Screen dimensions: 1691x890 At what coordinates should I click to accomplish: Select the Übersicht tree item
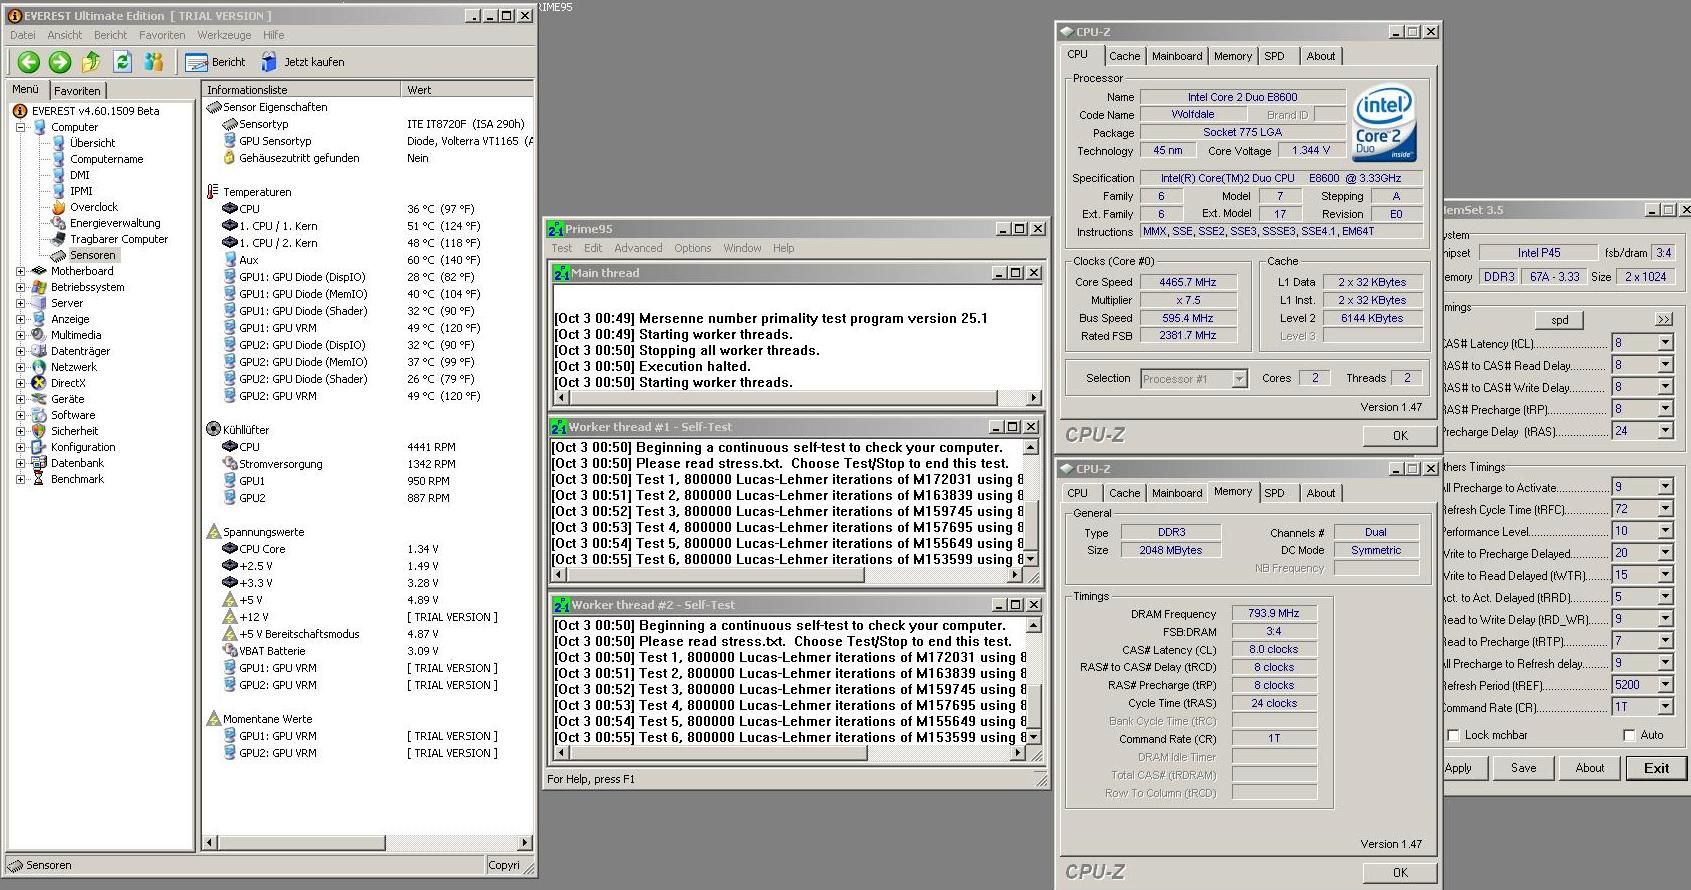pos(93,143)
